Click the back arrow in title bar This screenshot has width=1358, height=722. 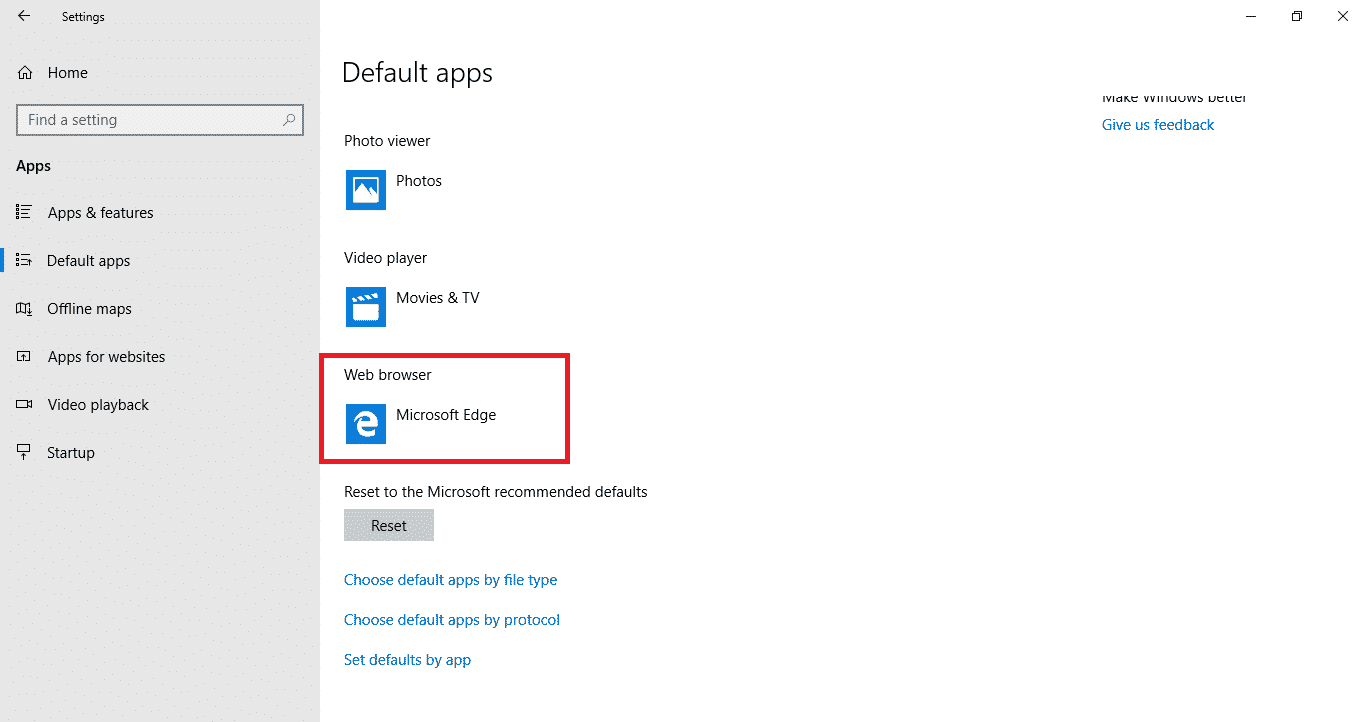(24, 16)
